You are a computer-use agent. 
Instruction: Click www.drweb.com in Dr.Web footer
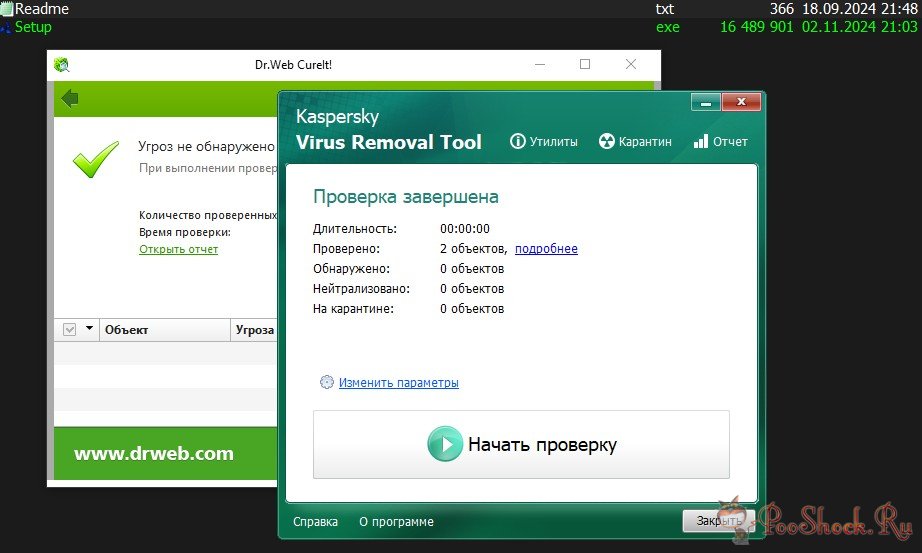pos(153,454)
